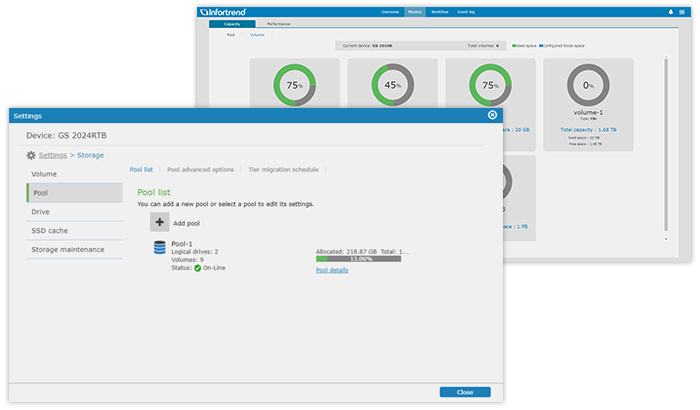
Task: Click 'Device: GS 2024RTB' heading
Action: (x=66, y=135)
